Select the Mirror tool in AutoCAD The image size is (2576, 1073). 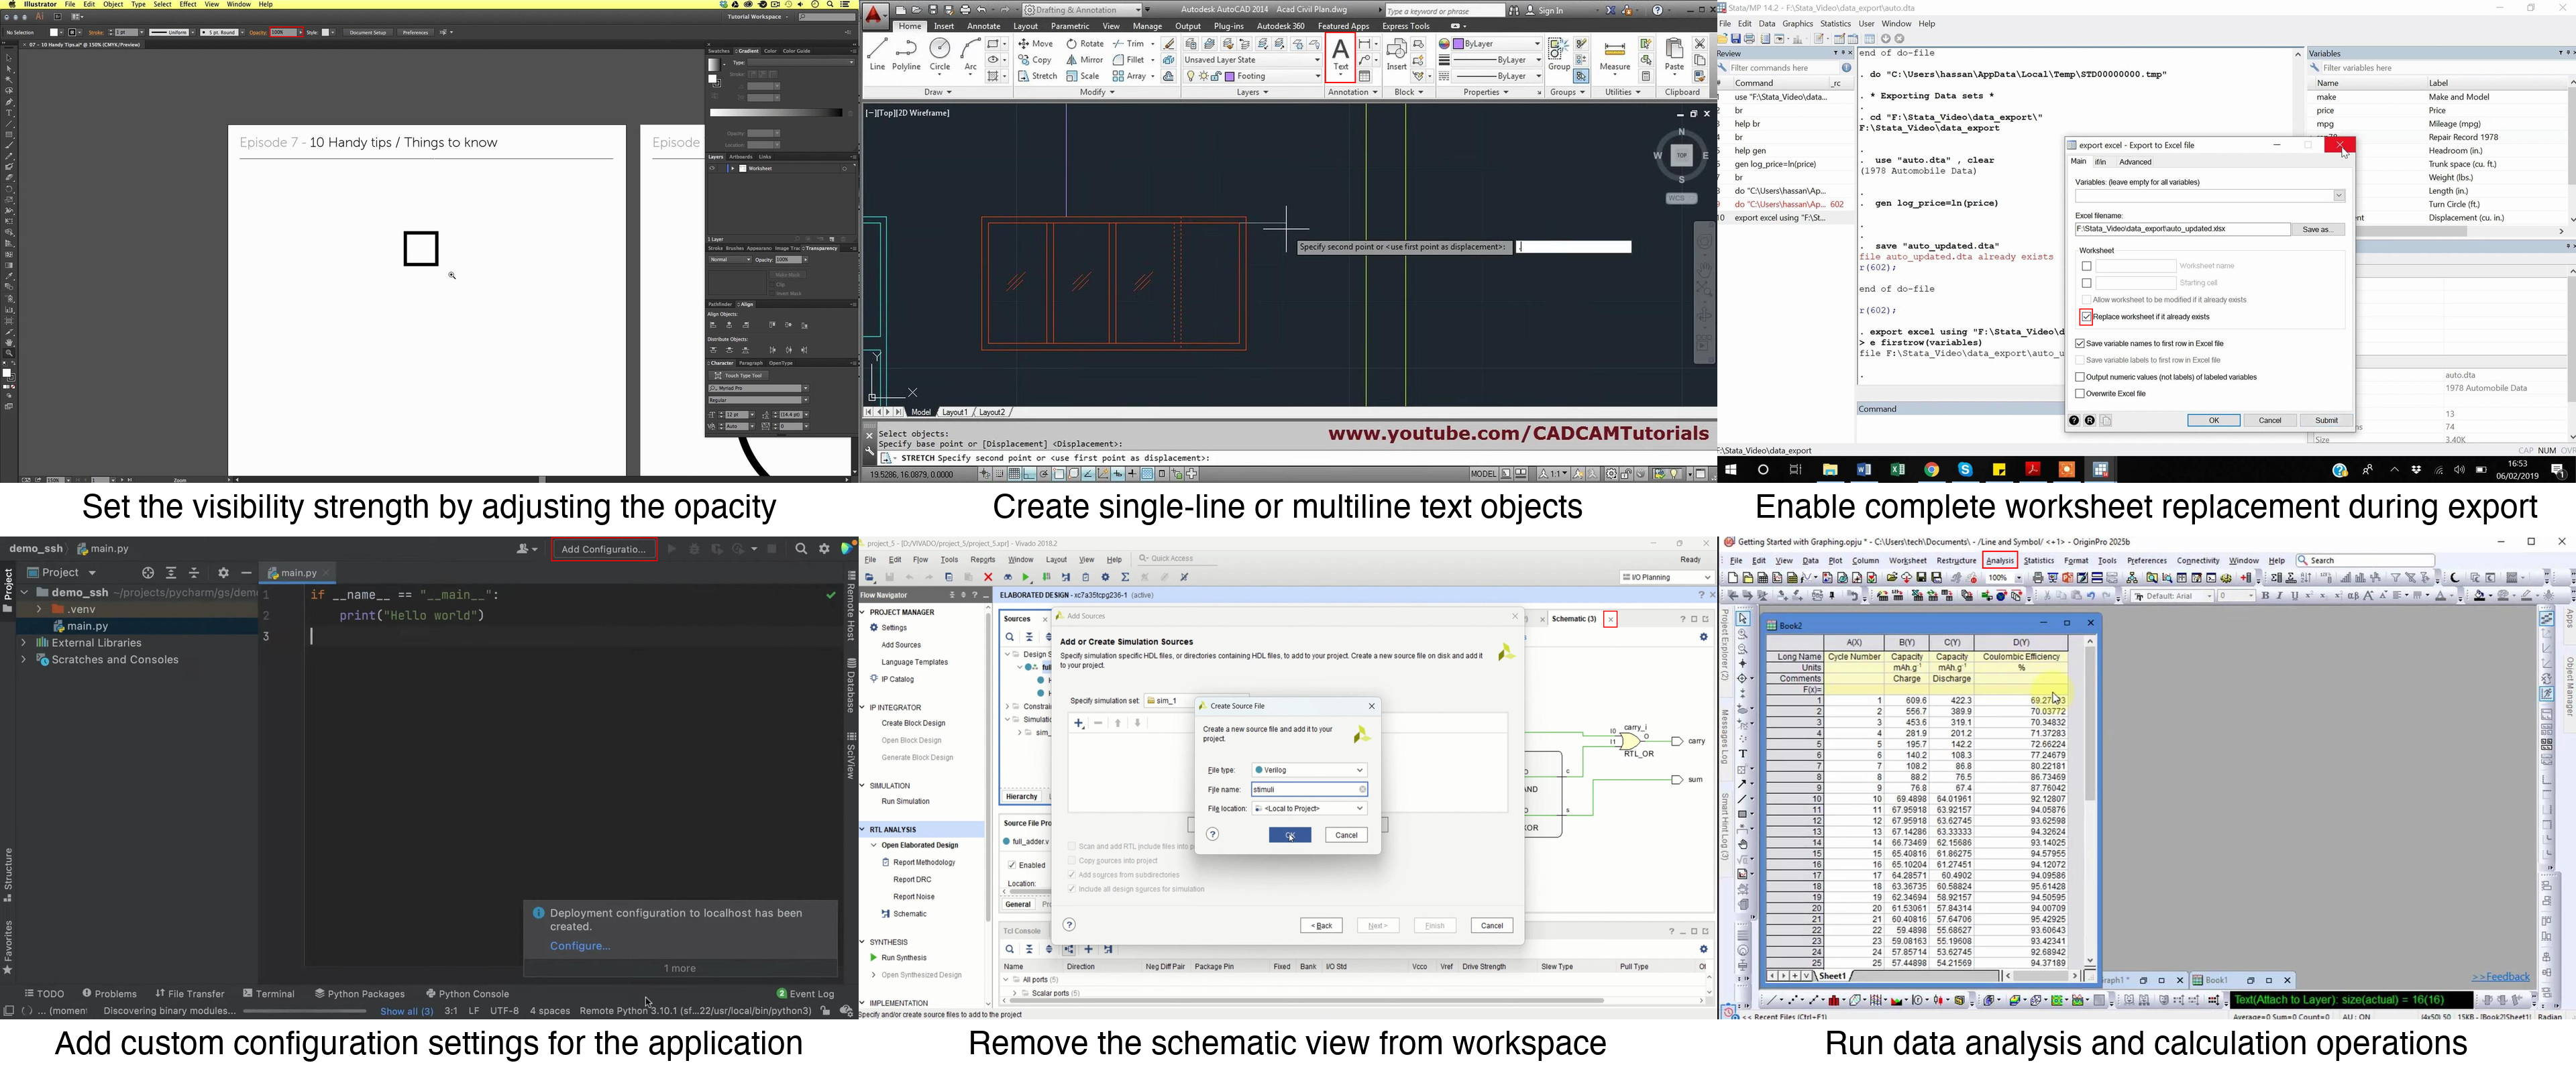(x=1085, y=60)
